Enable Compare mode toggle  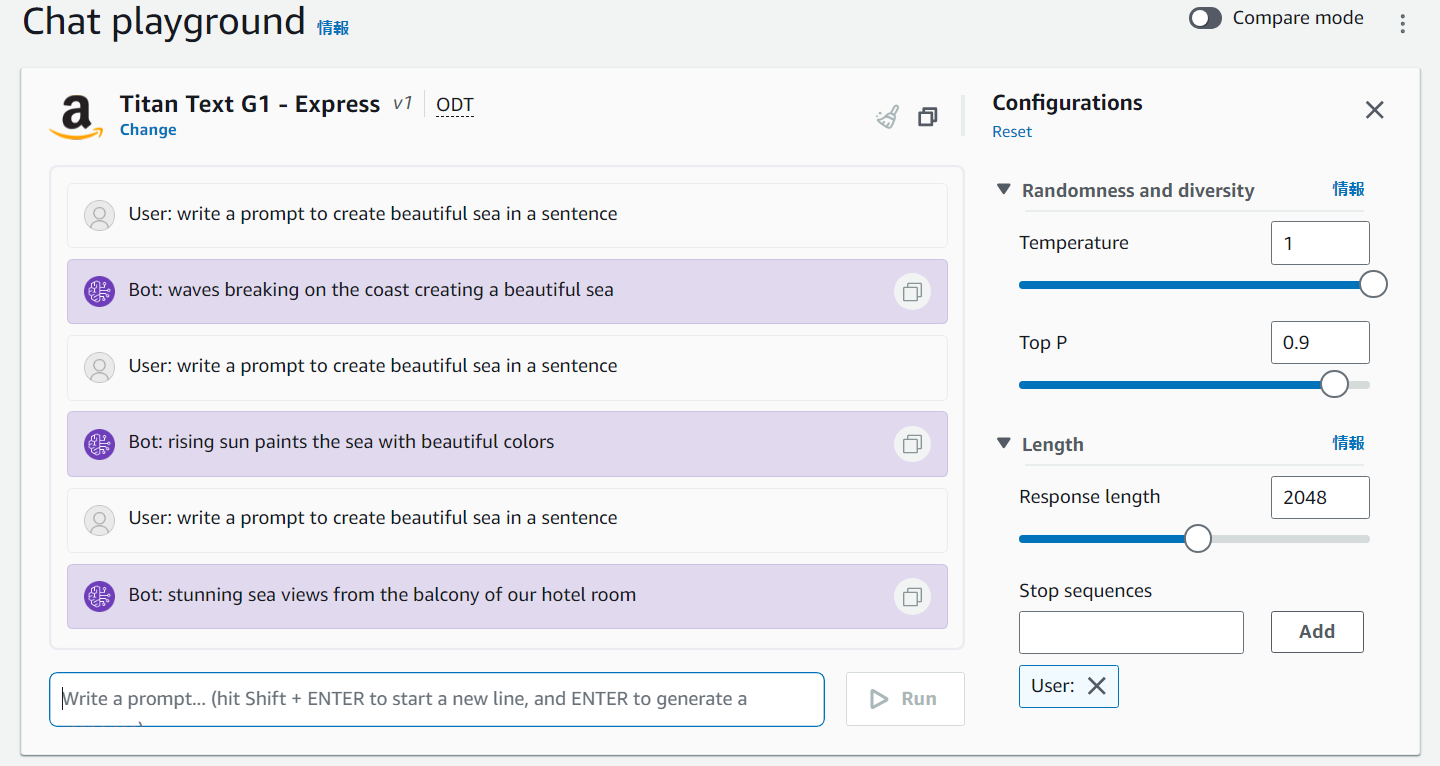1205,19
